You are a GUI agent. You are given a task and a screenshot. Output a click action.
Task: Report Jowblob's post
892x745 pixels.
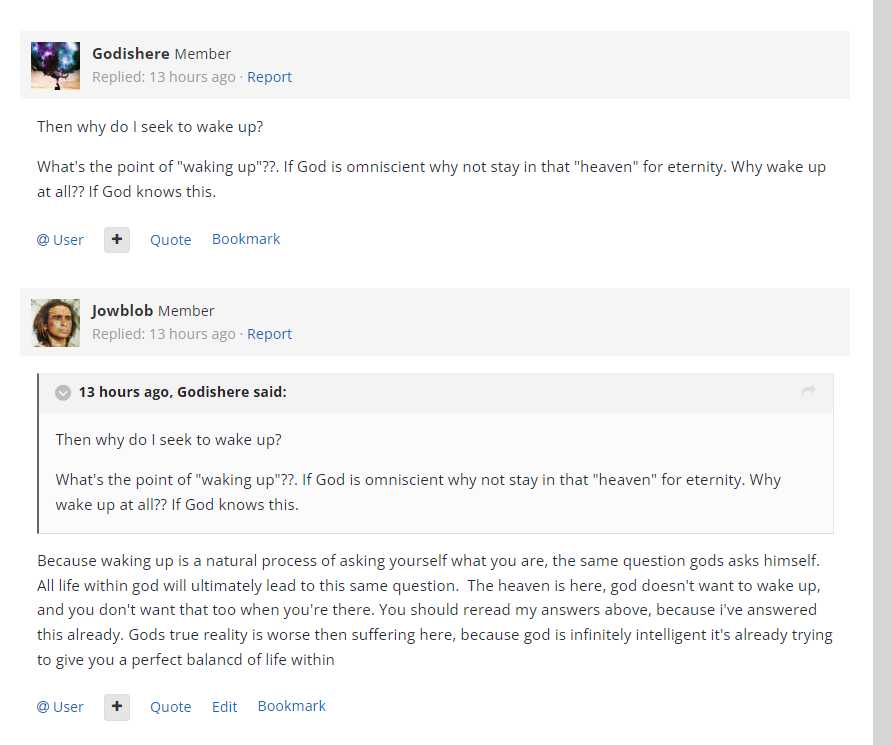tap(269, 334)
